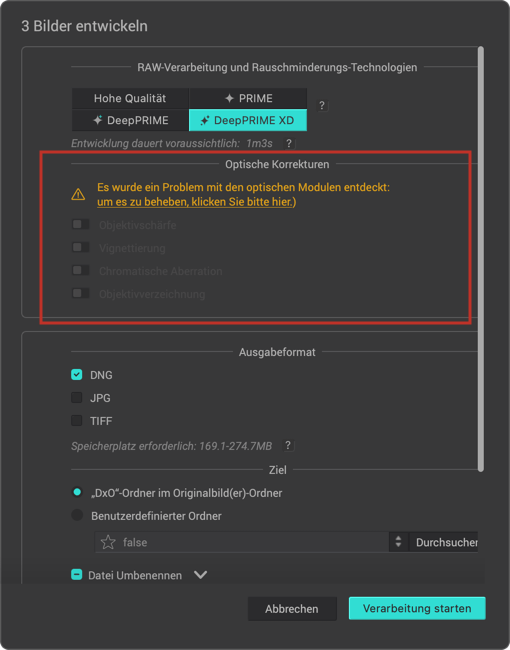The width and height of the screenshot is (510, 650).
Task: Switch to the DeepPRIME mode
Action: coord(130,120)
